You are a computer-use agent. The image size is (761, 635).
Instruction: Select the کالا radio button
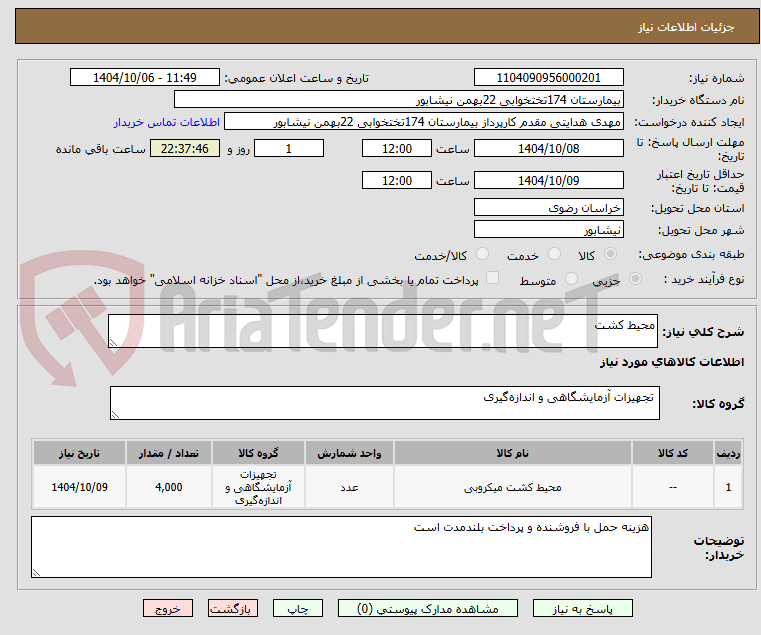pos(611,254)
